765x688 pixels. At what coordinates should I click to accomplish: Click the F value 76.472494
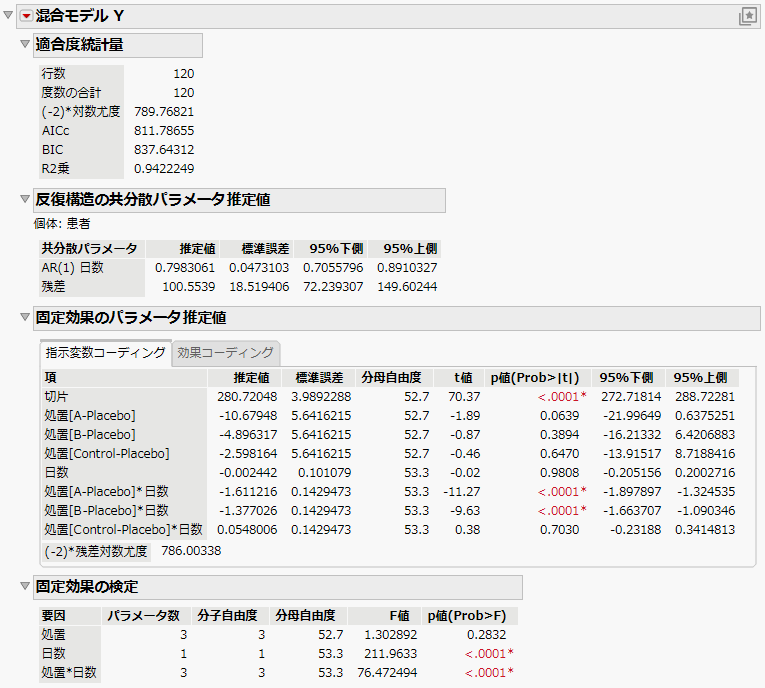pos(387,673)
